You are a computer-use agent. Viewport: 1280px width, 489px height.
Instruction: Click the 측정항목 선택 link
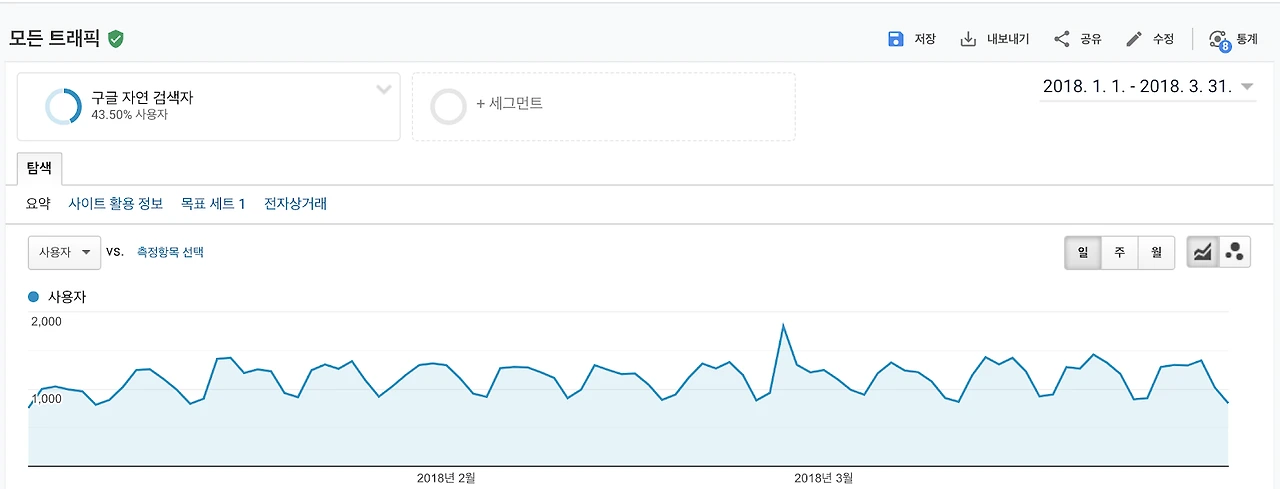tap(170, 252)
